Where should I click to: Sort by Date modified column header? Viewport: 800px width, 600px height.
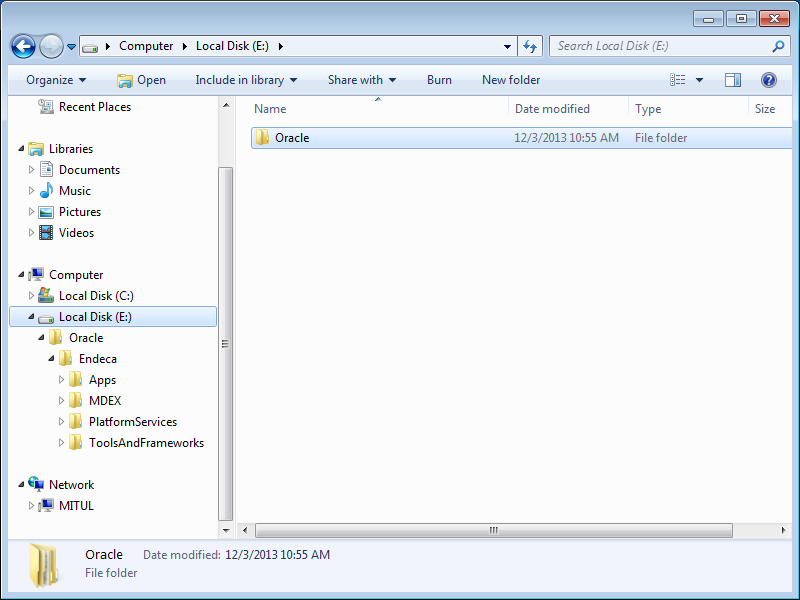coord(552,109)
